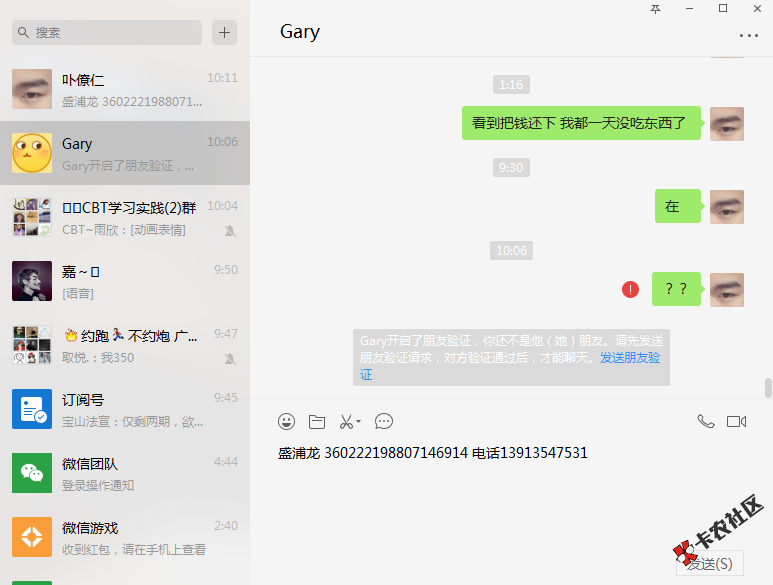The width and height of the screenshot is (773, 585).
Task: Open the 微信团队 chat
Action: (x=125, y=473)
